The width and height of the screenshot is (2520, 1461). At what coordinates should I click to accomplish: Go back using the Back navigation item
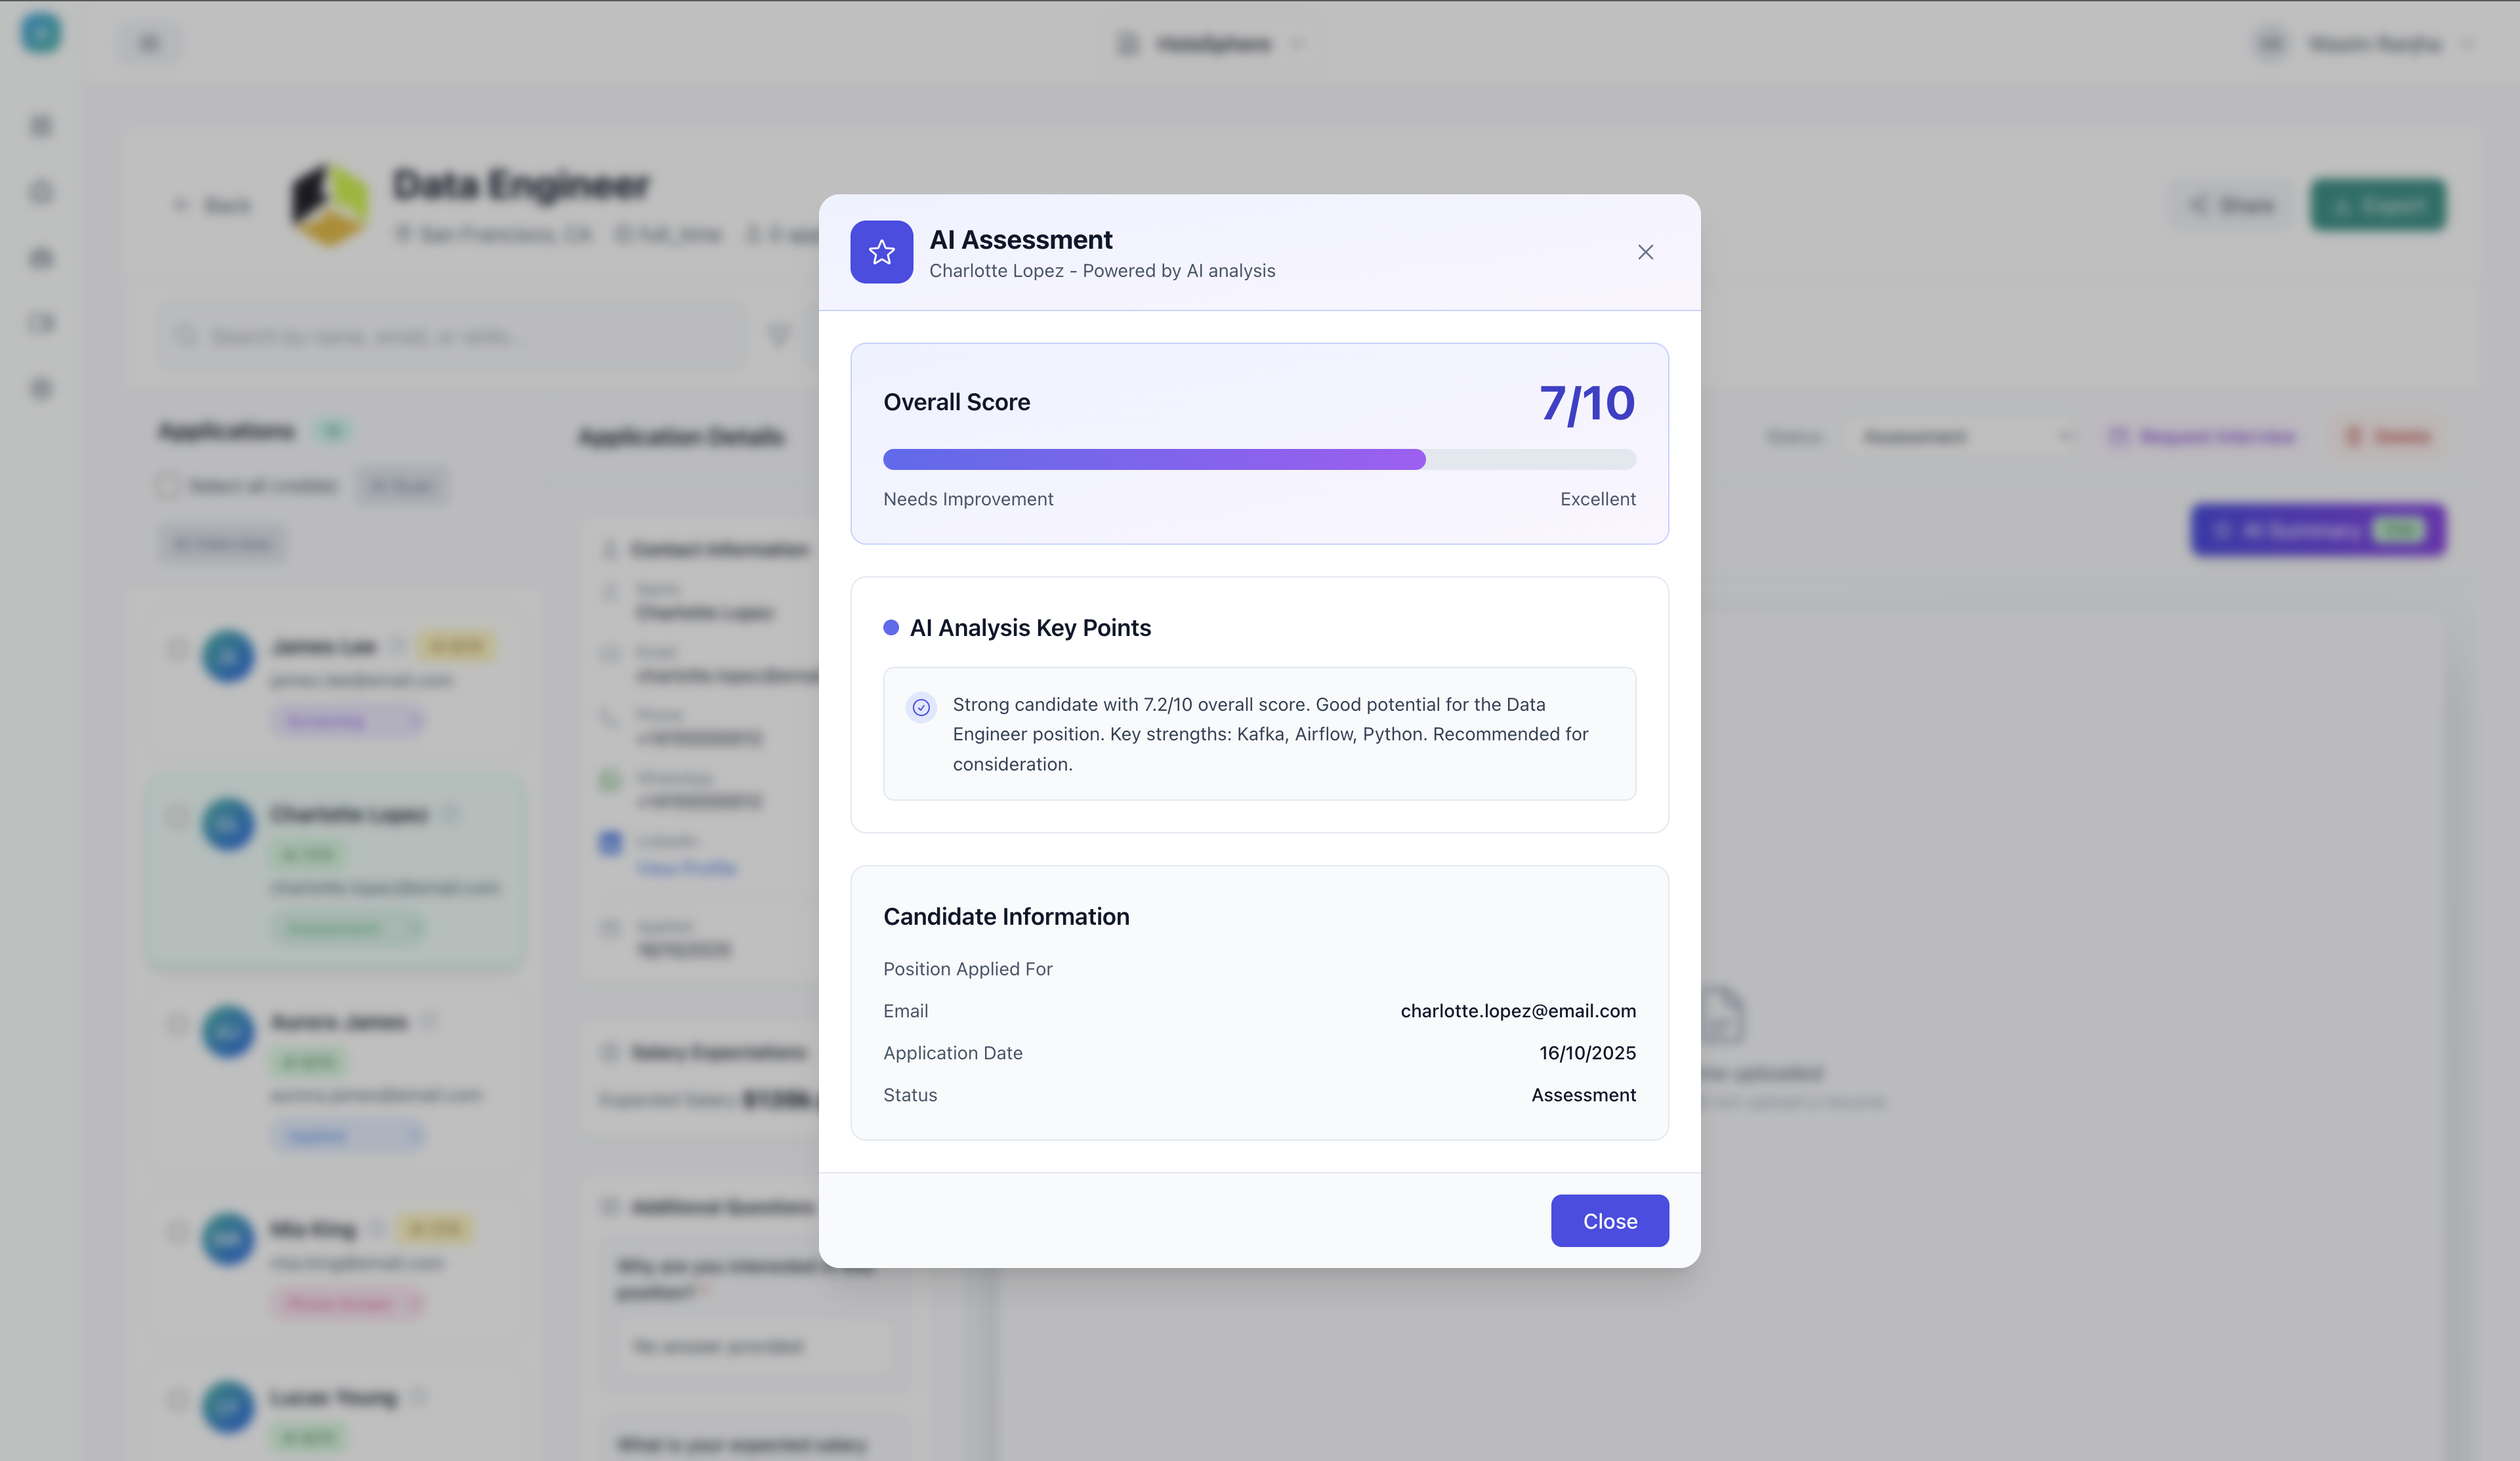tap(212, 204)
